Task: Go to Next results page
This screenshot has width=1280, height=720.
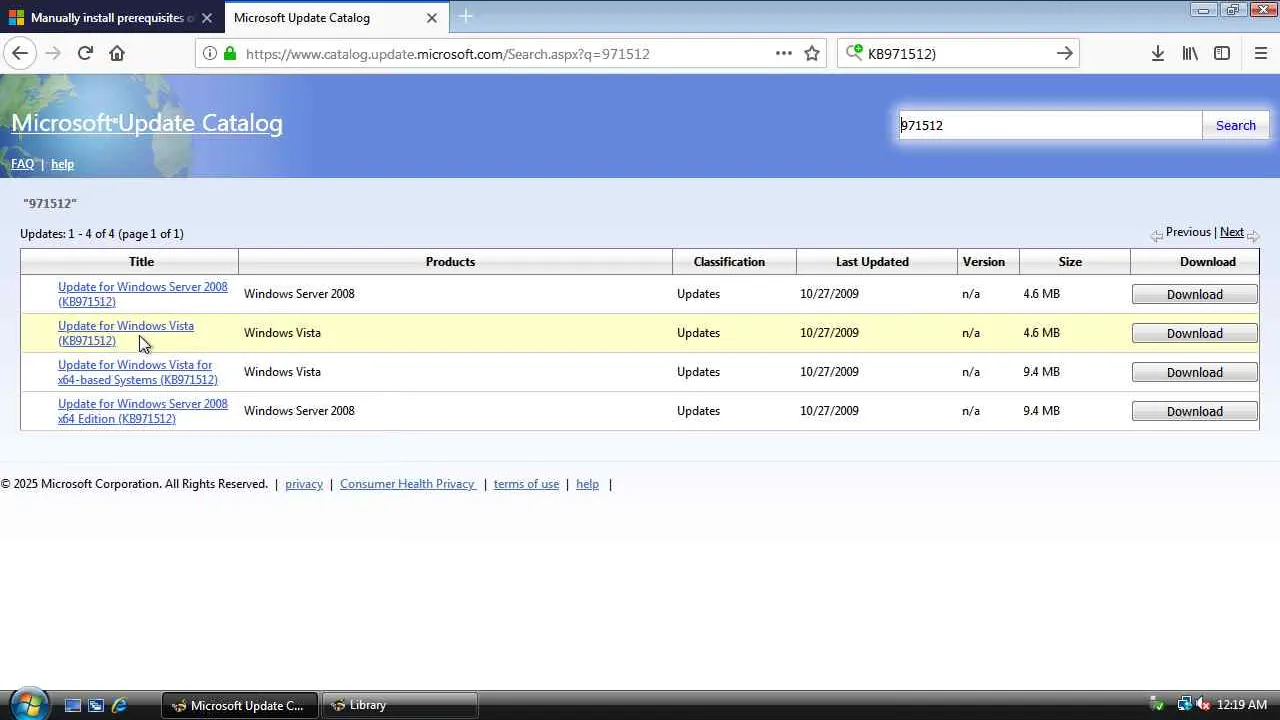Action: coord(1232,232)
